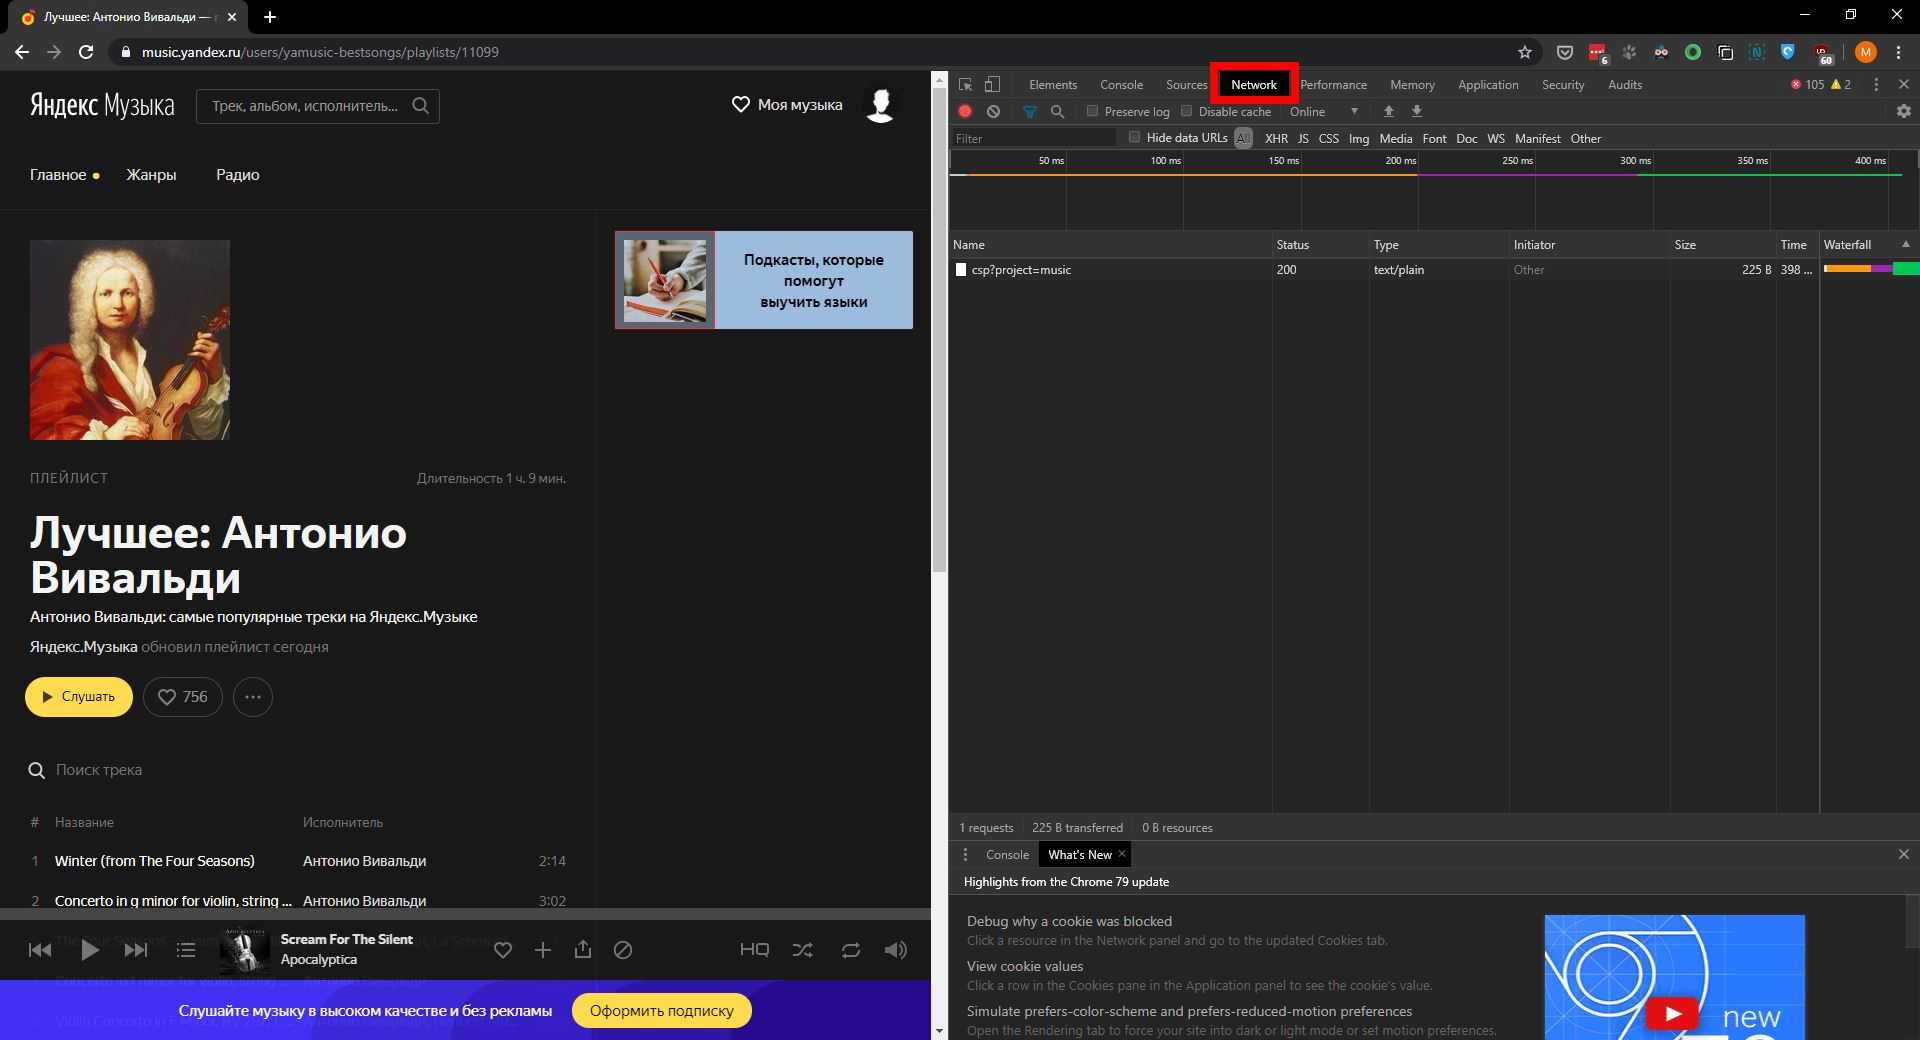Open the Application tab
Image resolution: width=1920 pixels, height=1040 pixels.
point(1488,85)
